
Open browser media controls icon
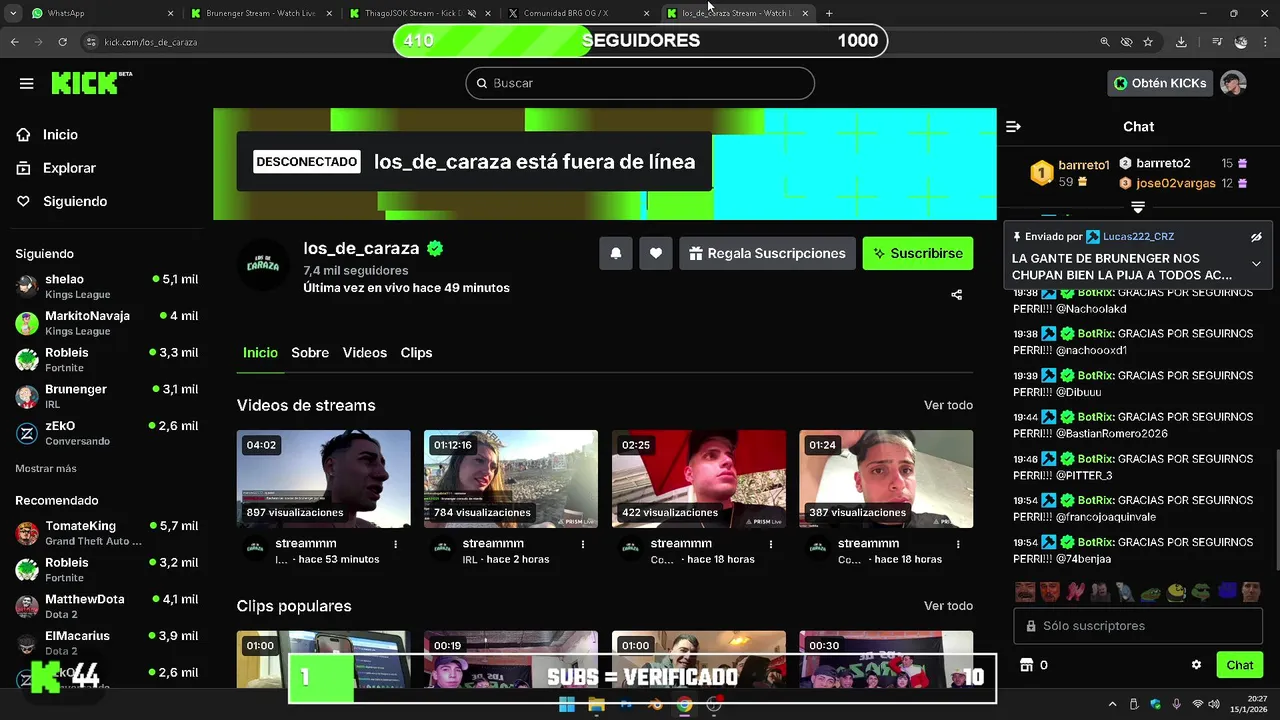[x=1217, y=42]
